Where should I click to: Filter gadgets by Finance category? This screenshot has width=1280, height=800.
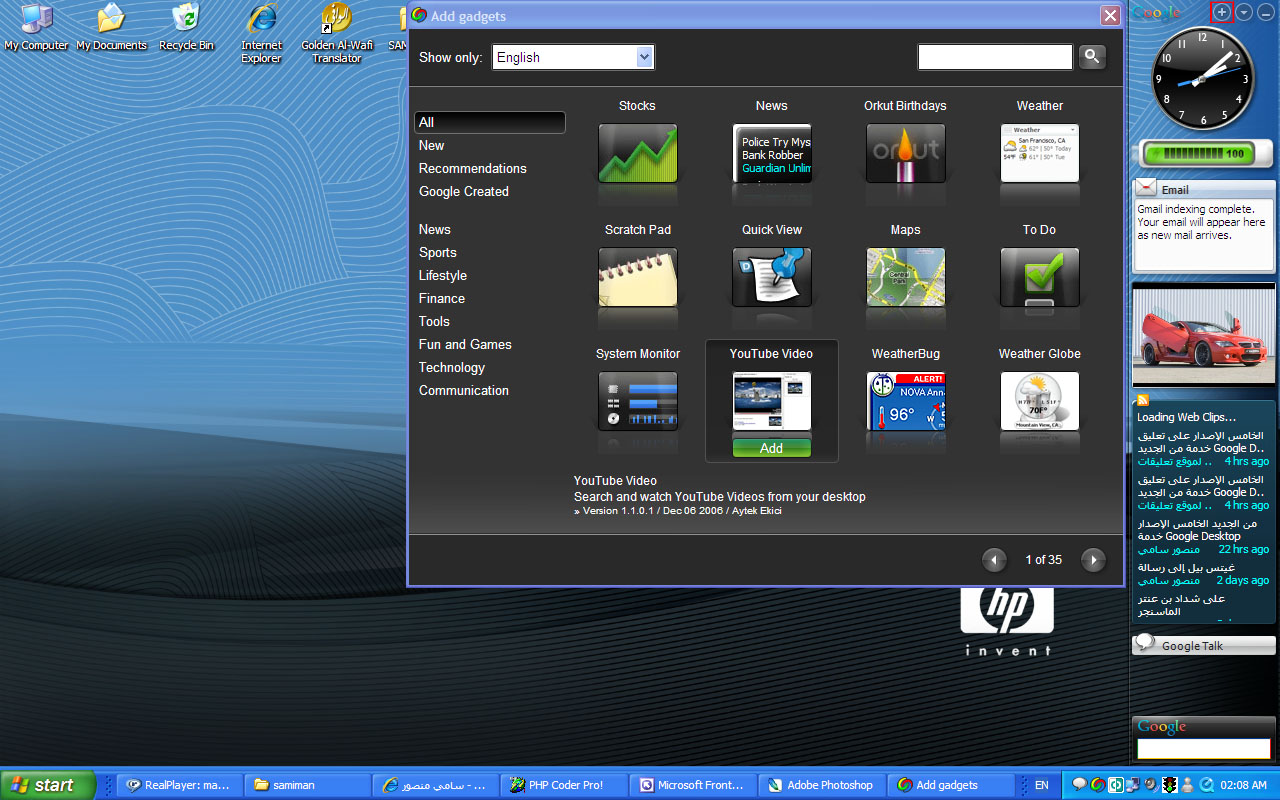pyautogui.click(x=442, y=298)
